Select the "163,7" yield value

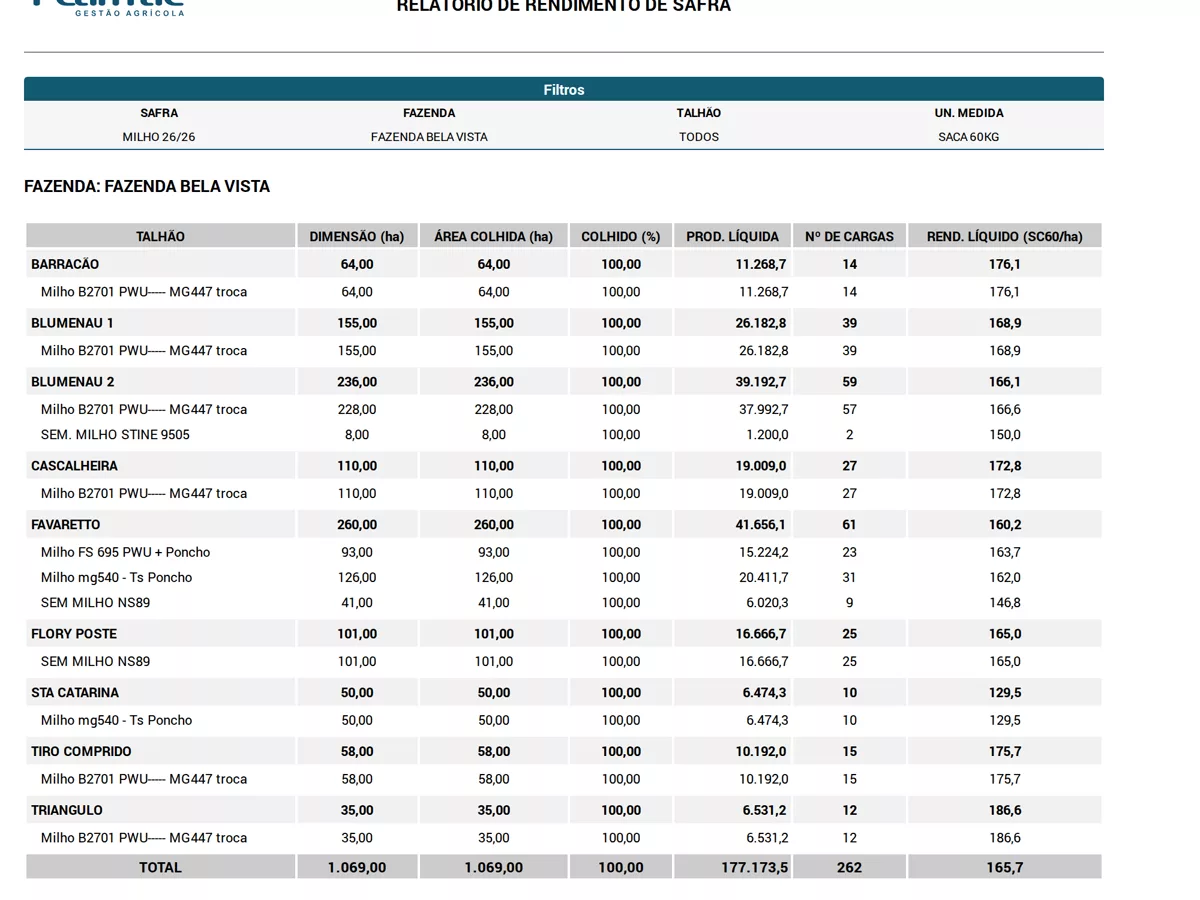[1004, 552]
